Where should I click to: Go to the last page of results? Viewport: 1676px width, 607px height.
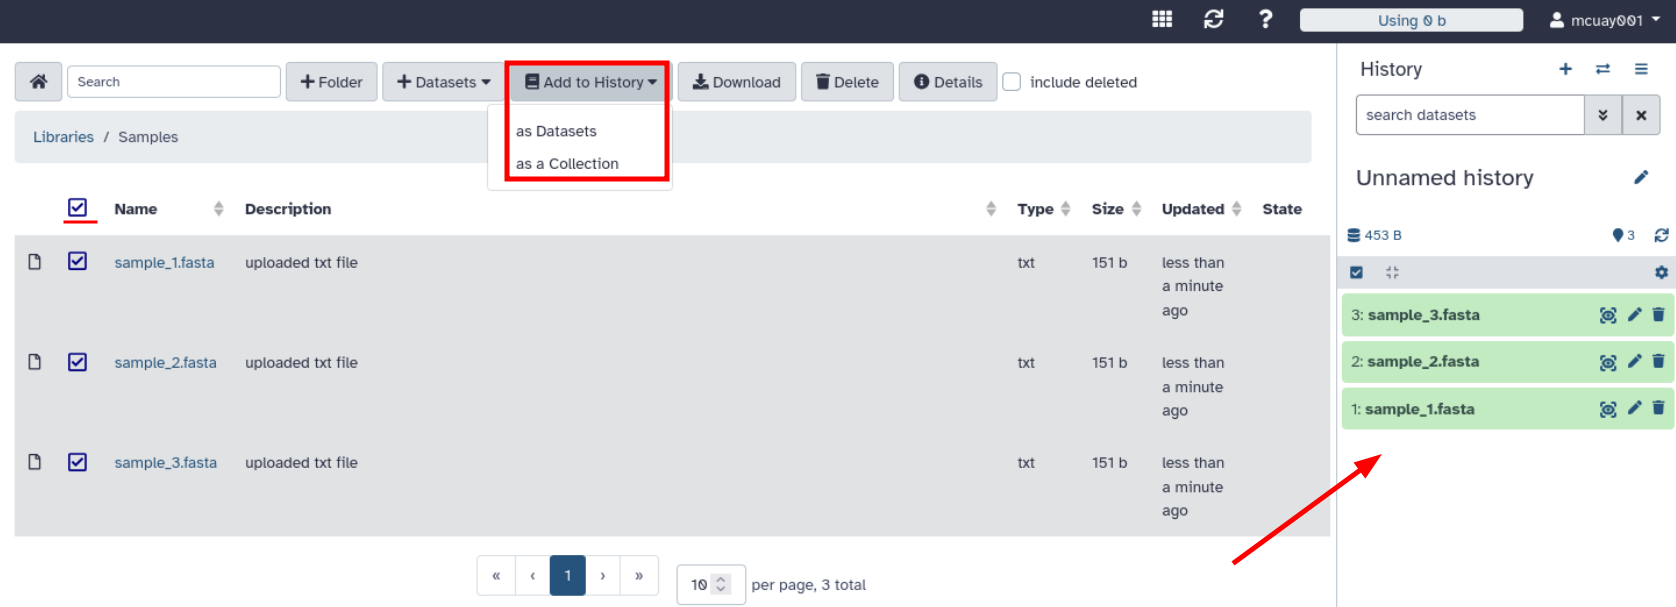pos(639,575)
